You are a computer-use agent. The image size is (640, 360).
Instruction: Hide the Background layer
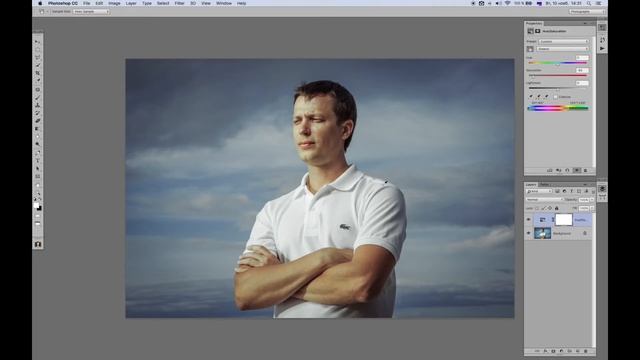click(x=529, y=233)
